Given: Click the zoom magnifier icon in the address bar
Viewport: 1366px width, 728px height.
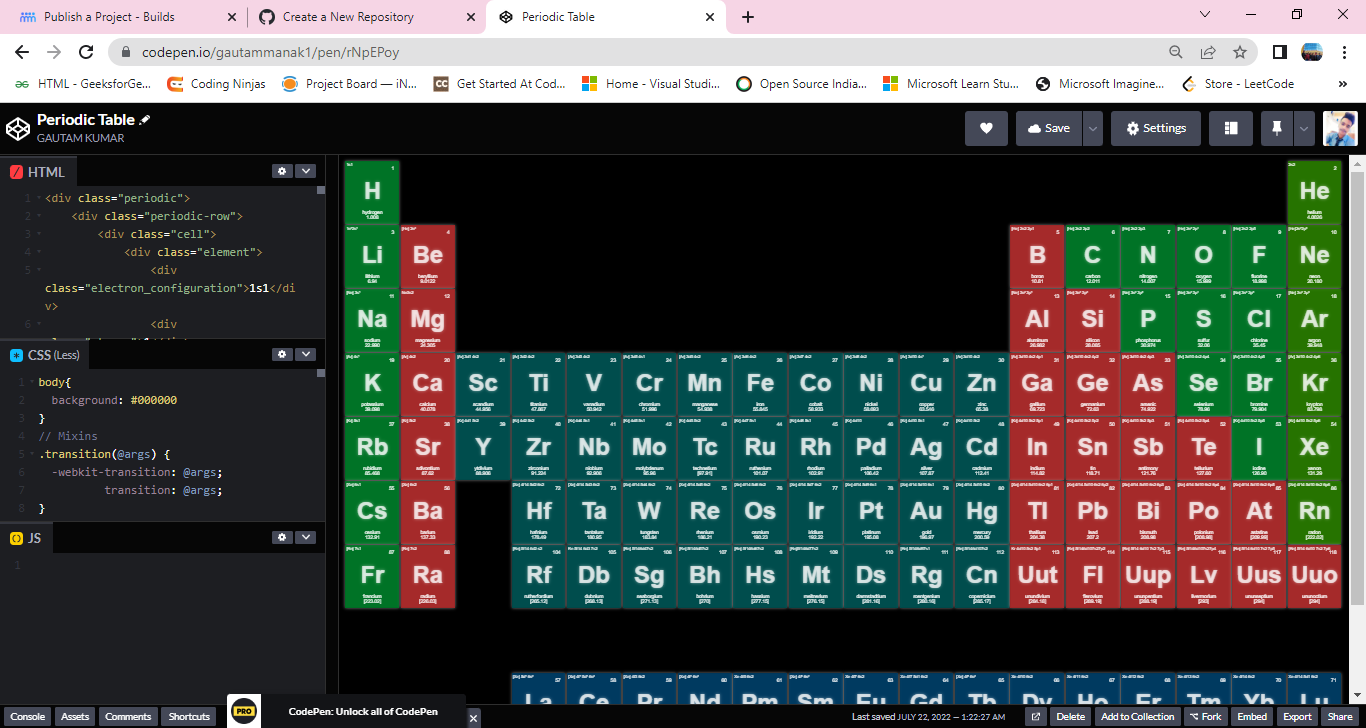Looking at the screenshot, I should pyautogui.click(x=1176, y=50).
